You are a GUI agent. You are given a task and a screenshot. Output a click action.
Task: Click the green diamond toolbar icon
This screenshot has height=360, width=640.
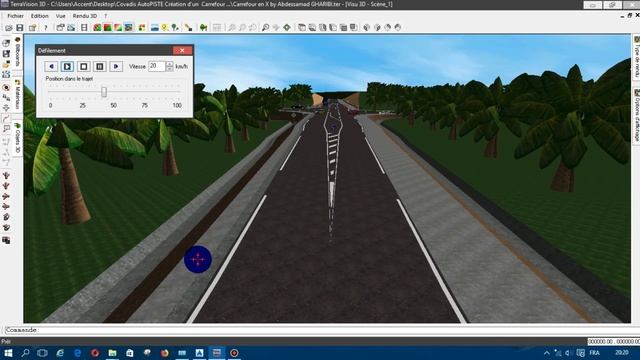[287, 28]
